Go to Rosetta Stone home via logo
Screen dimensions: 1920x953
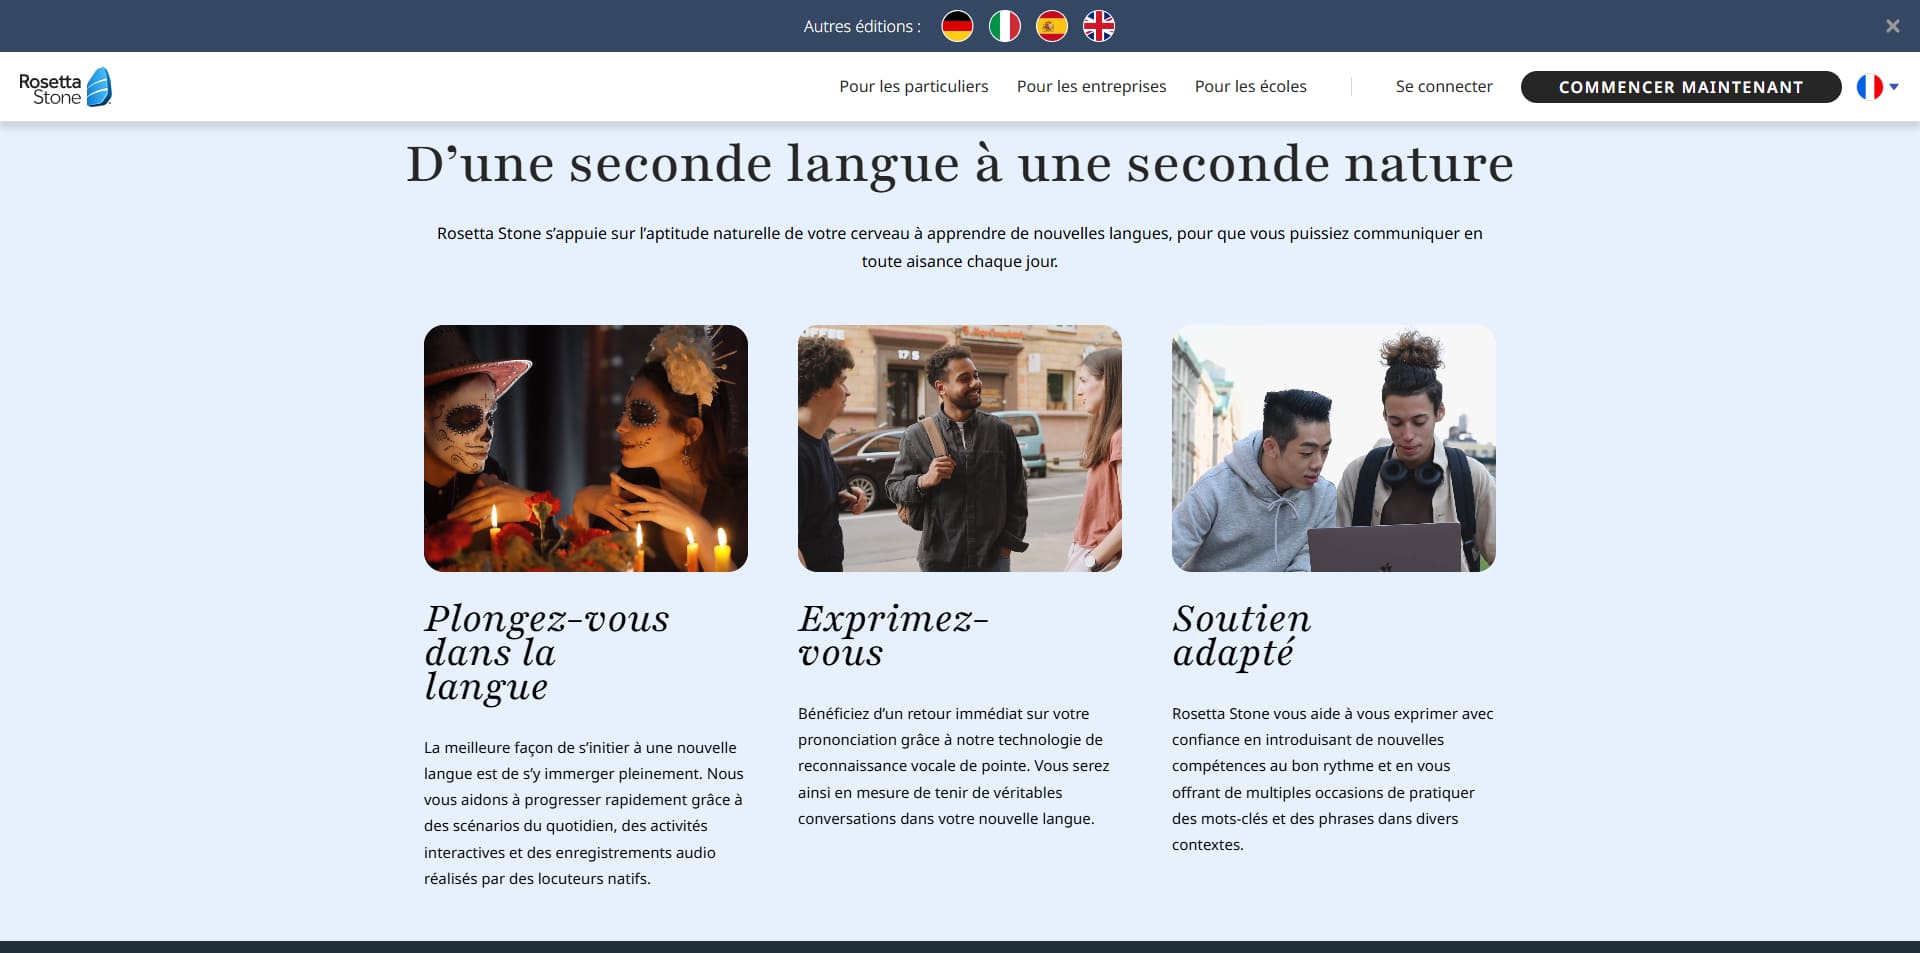[x=65, y=87]
